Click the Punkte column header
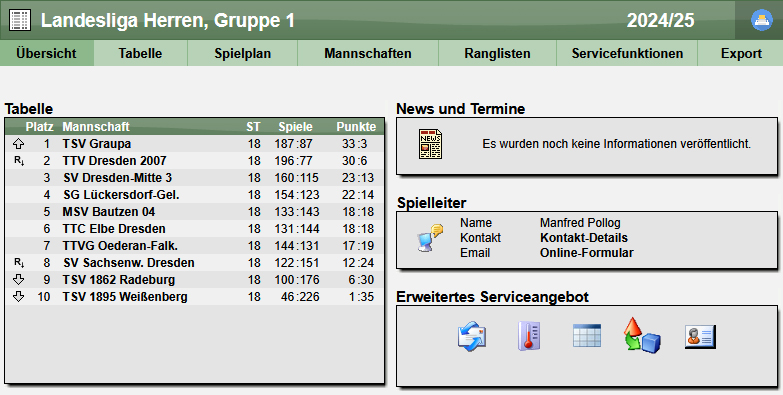 click(x=356, y=127)
